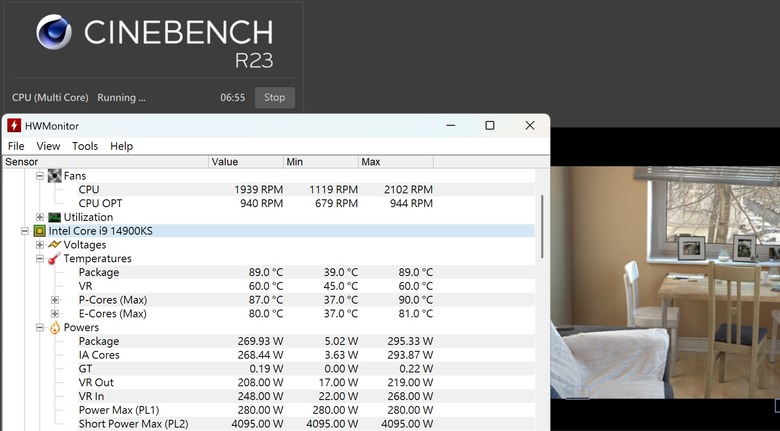Close the HWMonitor window
780x431 pixels.
point(530,125)
